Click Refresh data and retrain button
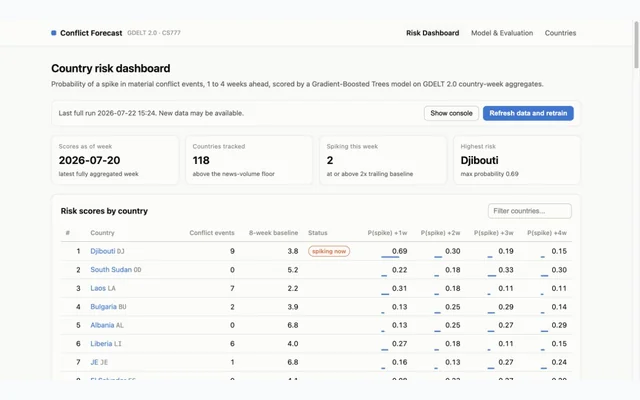 [528, 113]
